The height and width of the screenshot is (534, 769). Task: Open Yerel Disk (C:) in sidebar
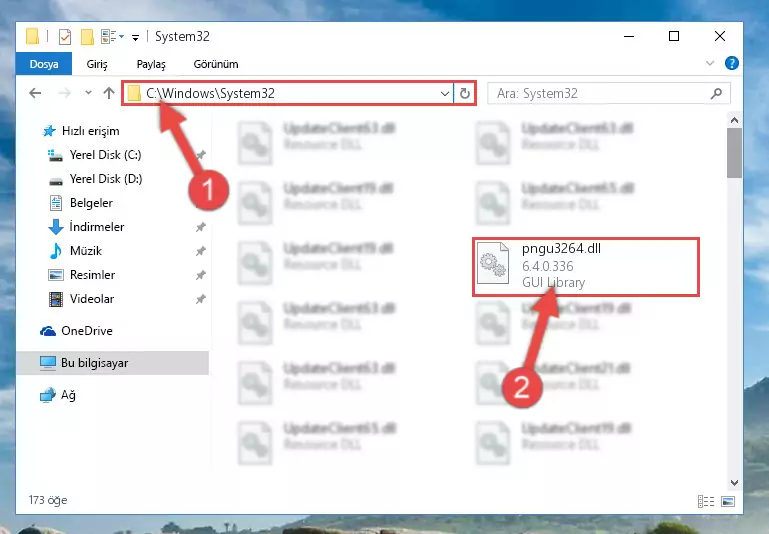coord(105,155)
